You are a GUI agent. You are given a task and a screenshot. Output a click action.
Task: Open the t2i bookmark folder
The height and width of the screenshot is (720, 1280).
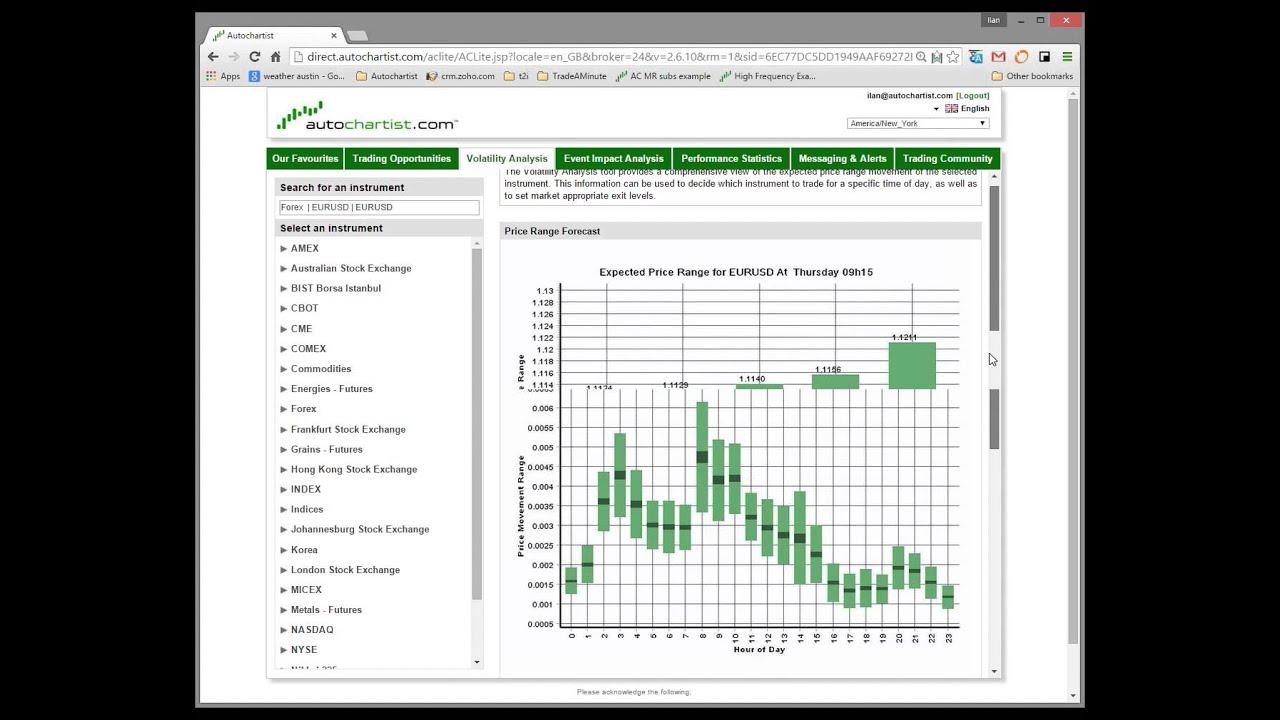point(516,76)
